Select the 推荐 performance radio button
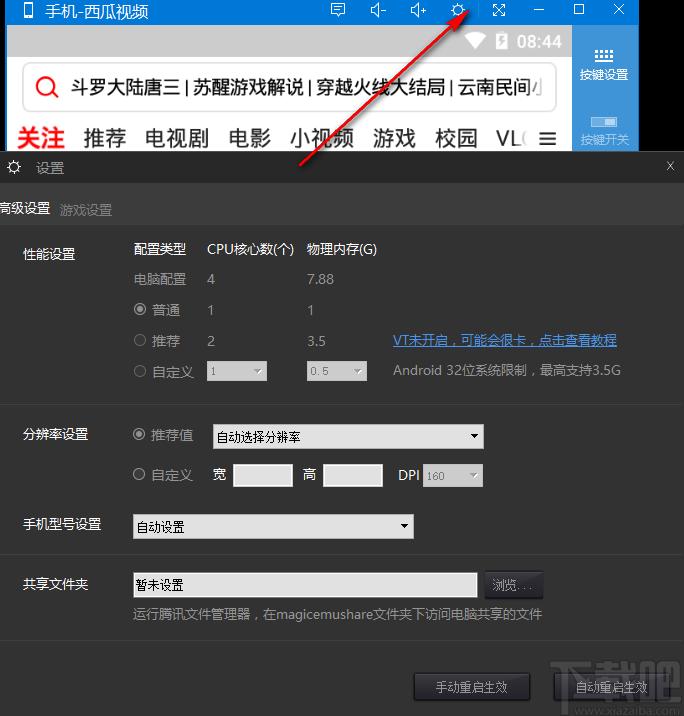 (140, 341)
